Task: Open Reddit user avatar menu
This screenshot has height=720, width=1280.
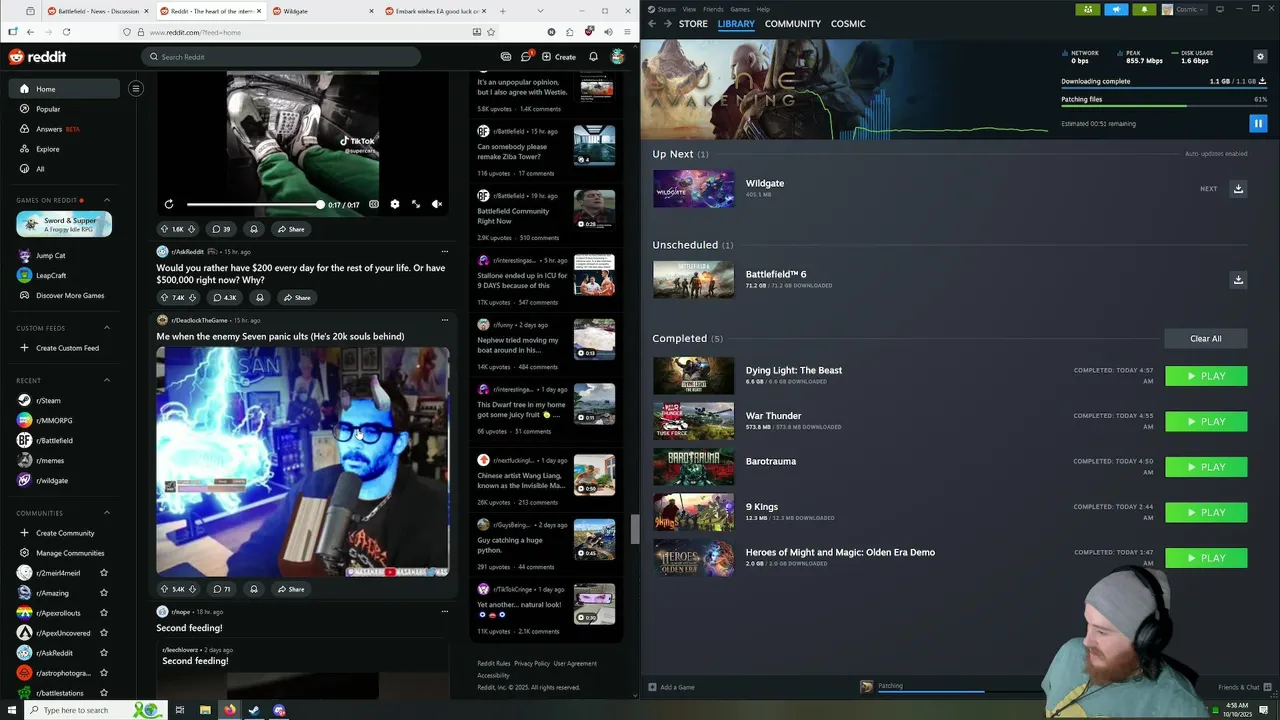Action: (x=618, y=57)
